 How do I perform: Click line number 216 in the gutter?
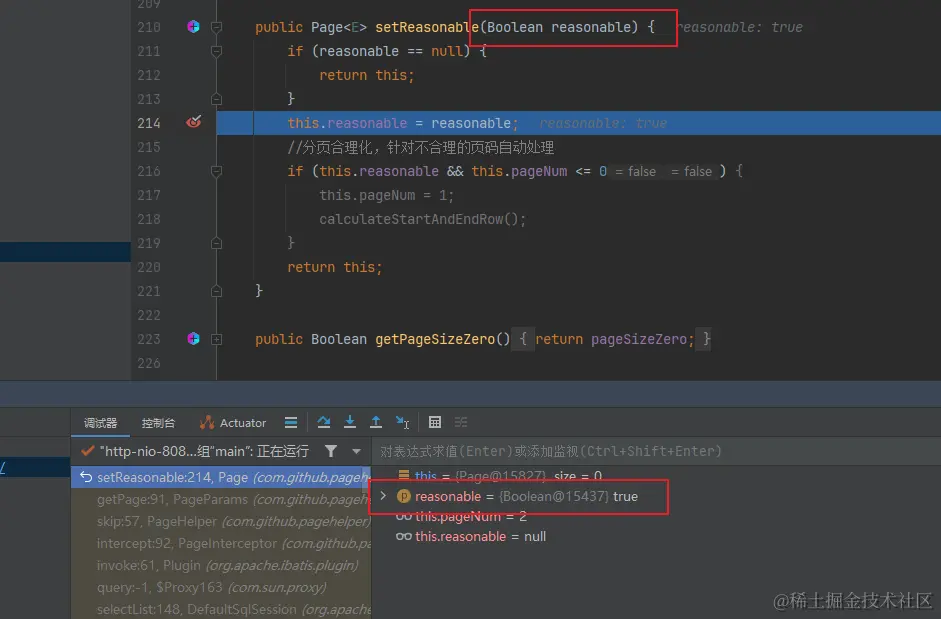[149, 171]
